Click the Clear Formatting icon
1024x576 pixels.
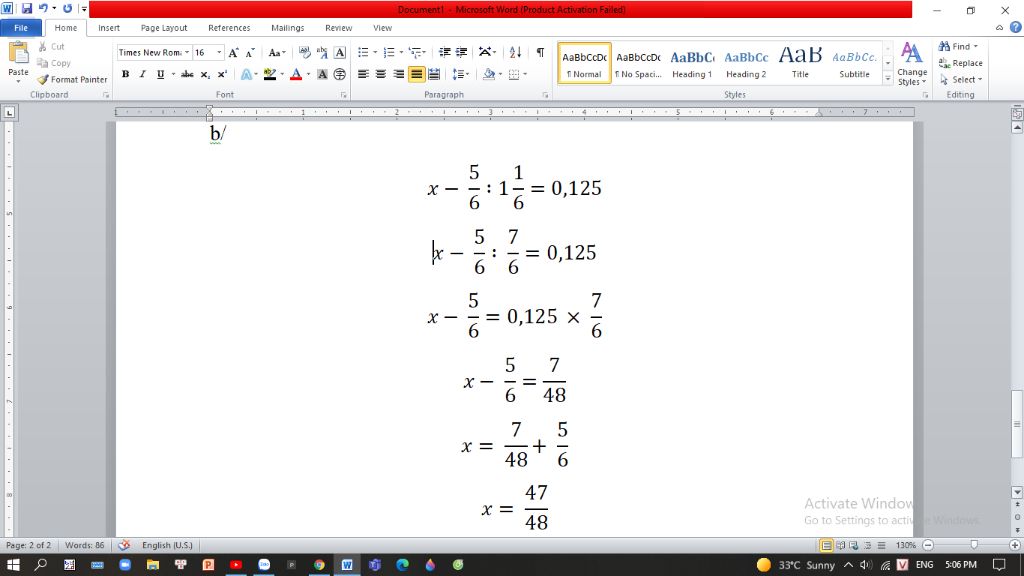click(x=304, y=52)
